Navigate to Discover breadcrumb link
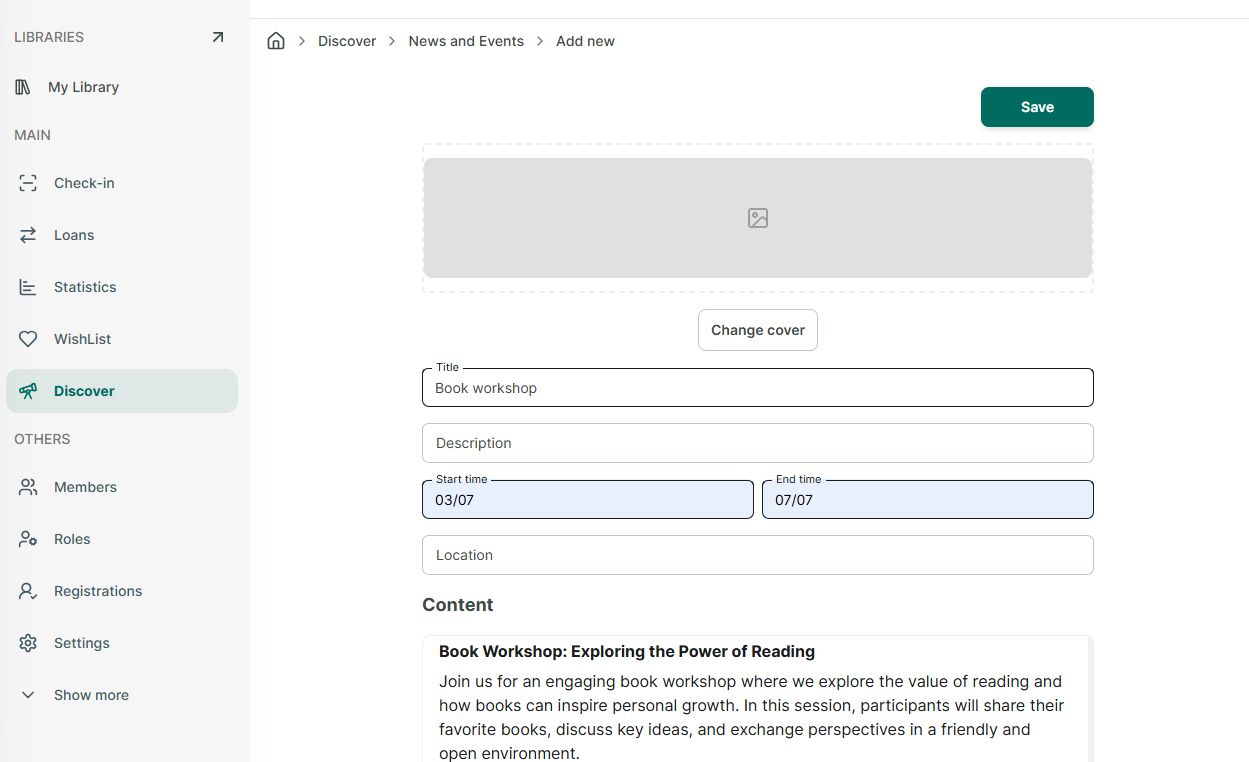The image size is (1249, 762). [347, 41]
